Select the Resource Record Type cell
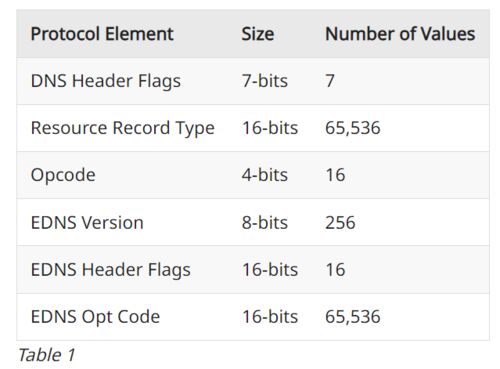The height and width of the screenshot is (369, 500). 123,128
